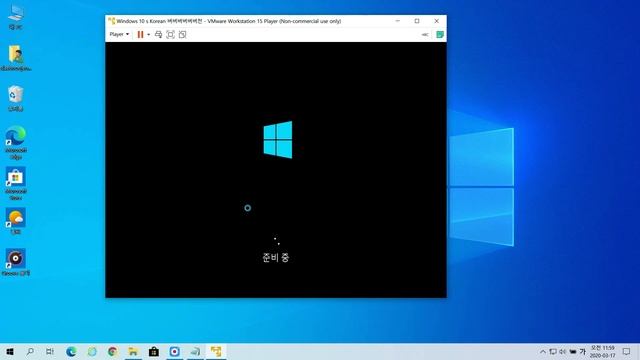Open Task View on the taskbar
Image resolution: width=640 pixels, height=360 pixels.
[50, 351]
